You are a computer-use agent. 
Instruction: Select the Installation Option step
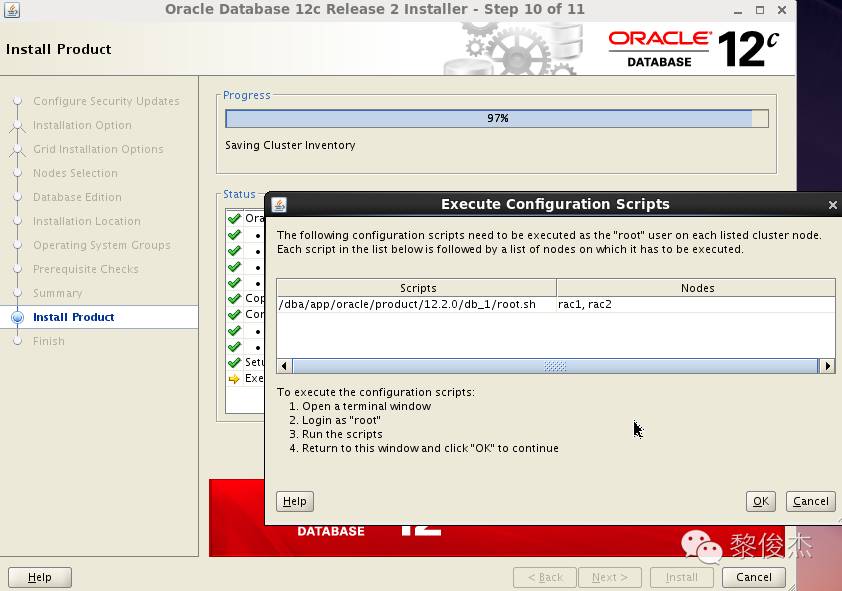click(x=82, y=125)
